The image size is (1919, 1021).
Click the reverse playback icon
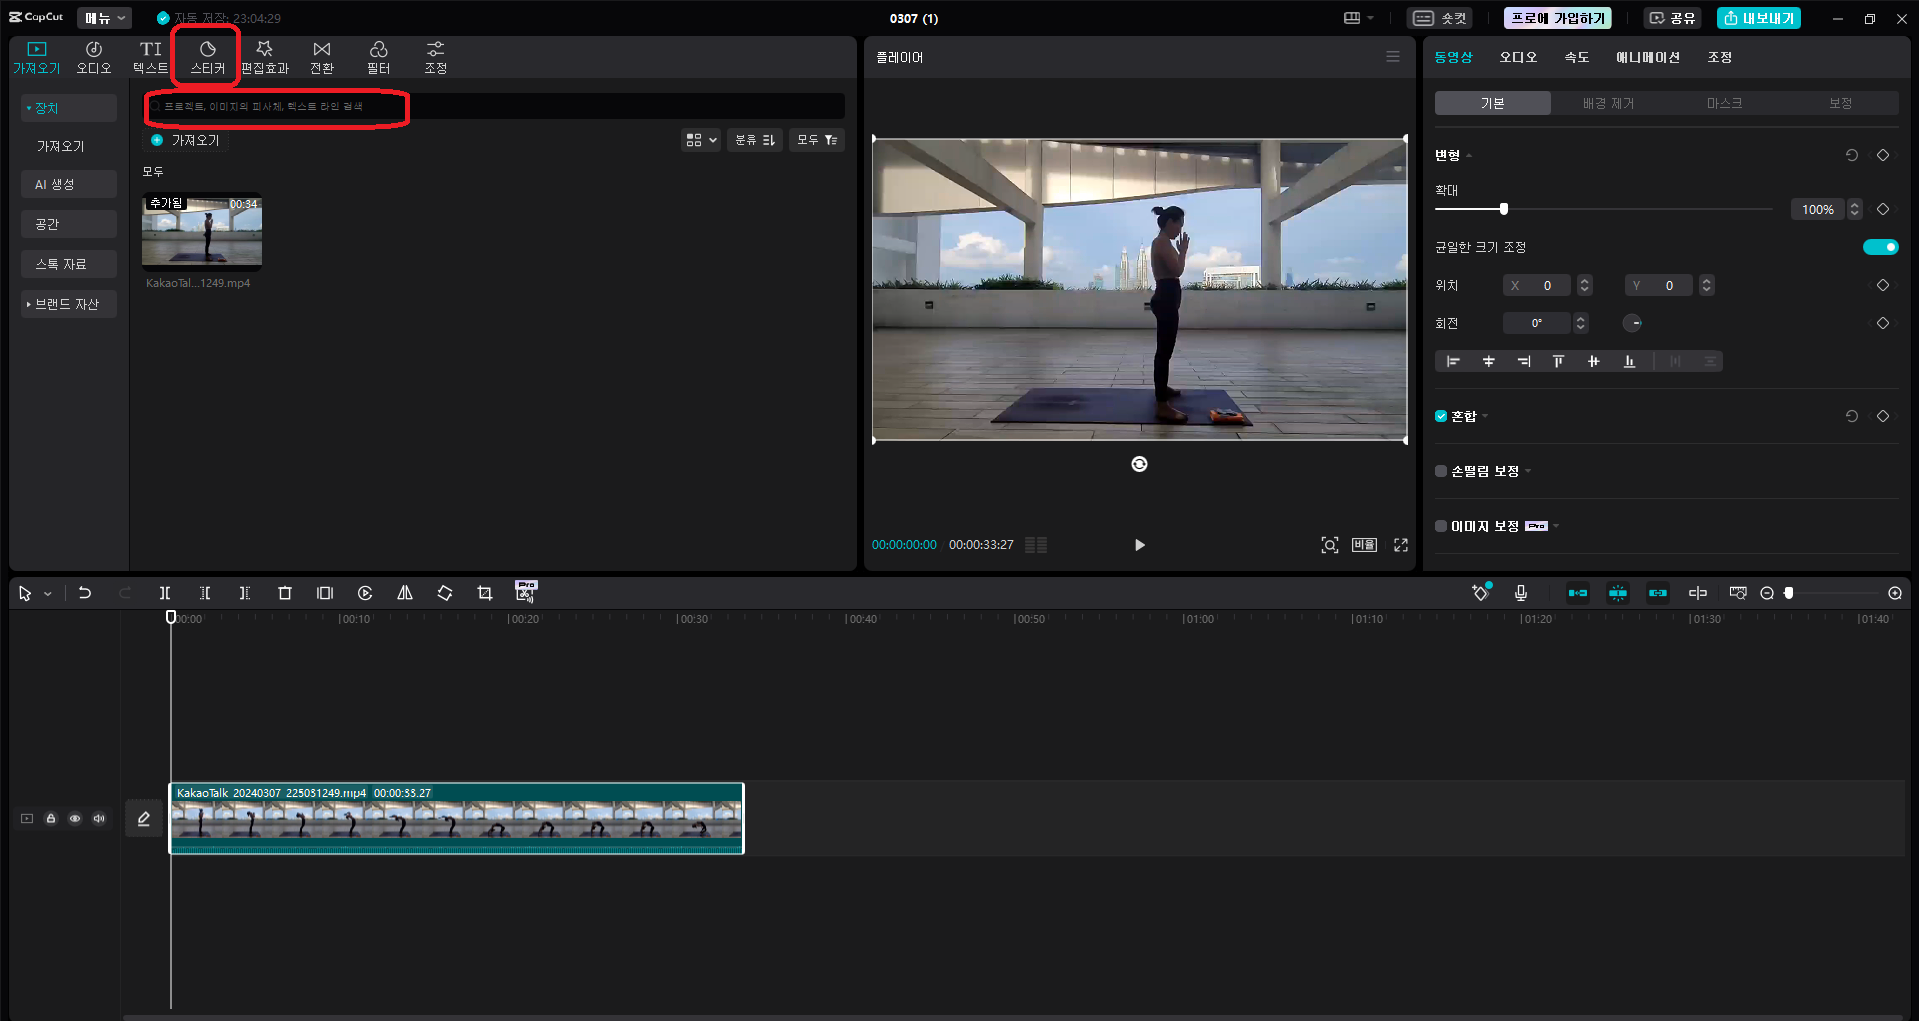365,593
